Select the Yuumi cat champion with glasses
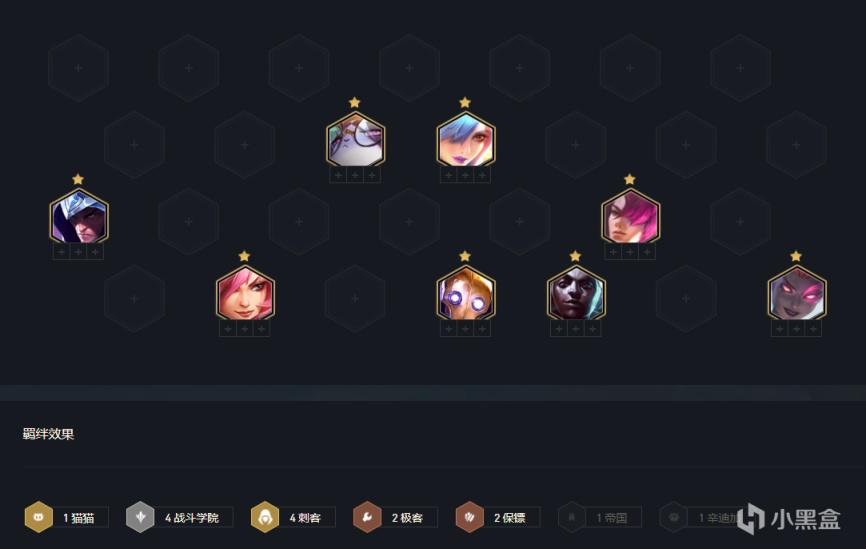Viewport: 866px width, 549px height. [355, 139]
